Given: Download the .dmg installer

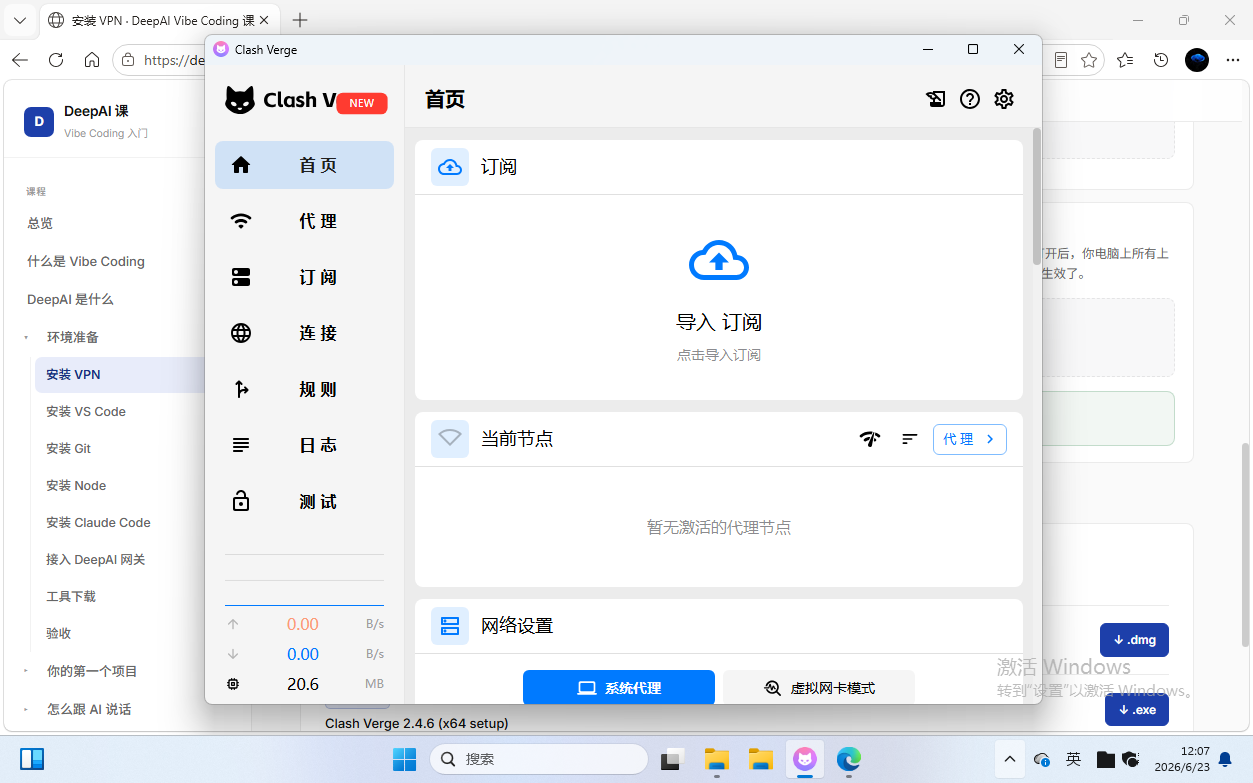Looking at the screenshot, I should click(1134, 640).
